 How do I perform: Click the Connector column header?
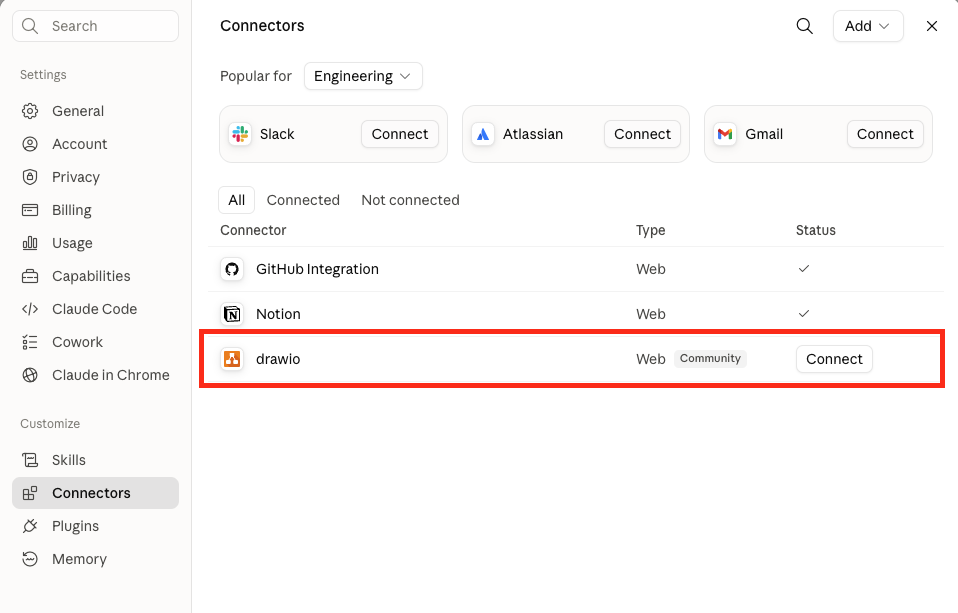point(253,230)
